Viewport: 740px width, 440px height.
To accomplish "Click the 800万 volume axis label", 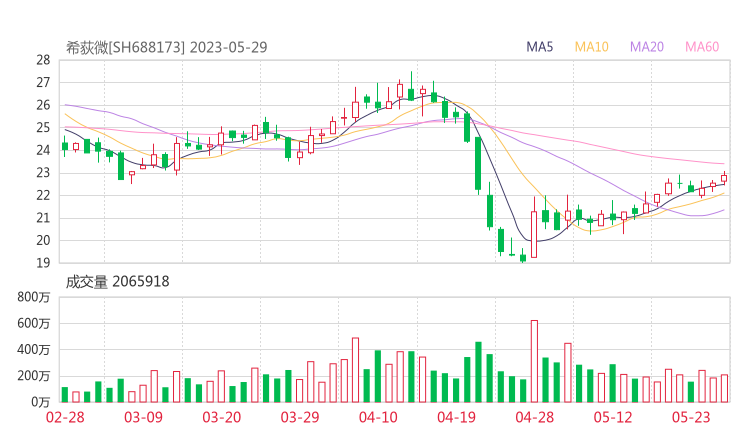I will [34, 297].
